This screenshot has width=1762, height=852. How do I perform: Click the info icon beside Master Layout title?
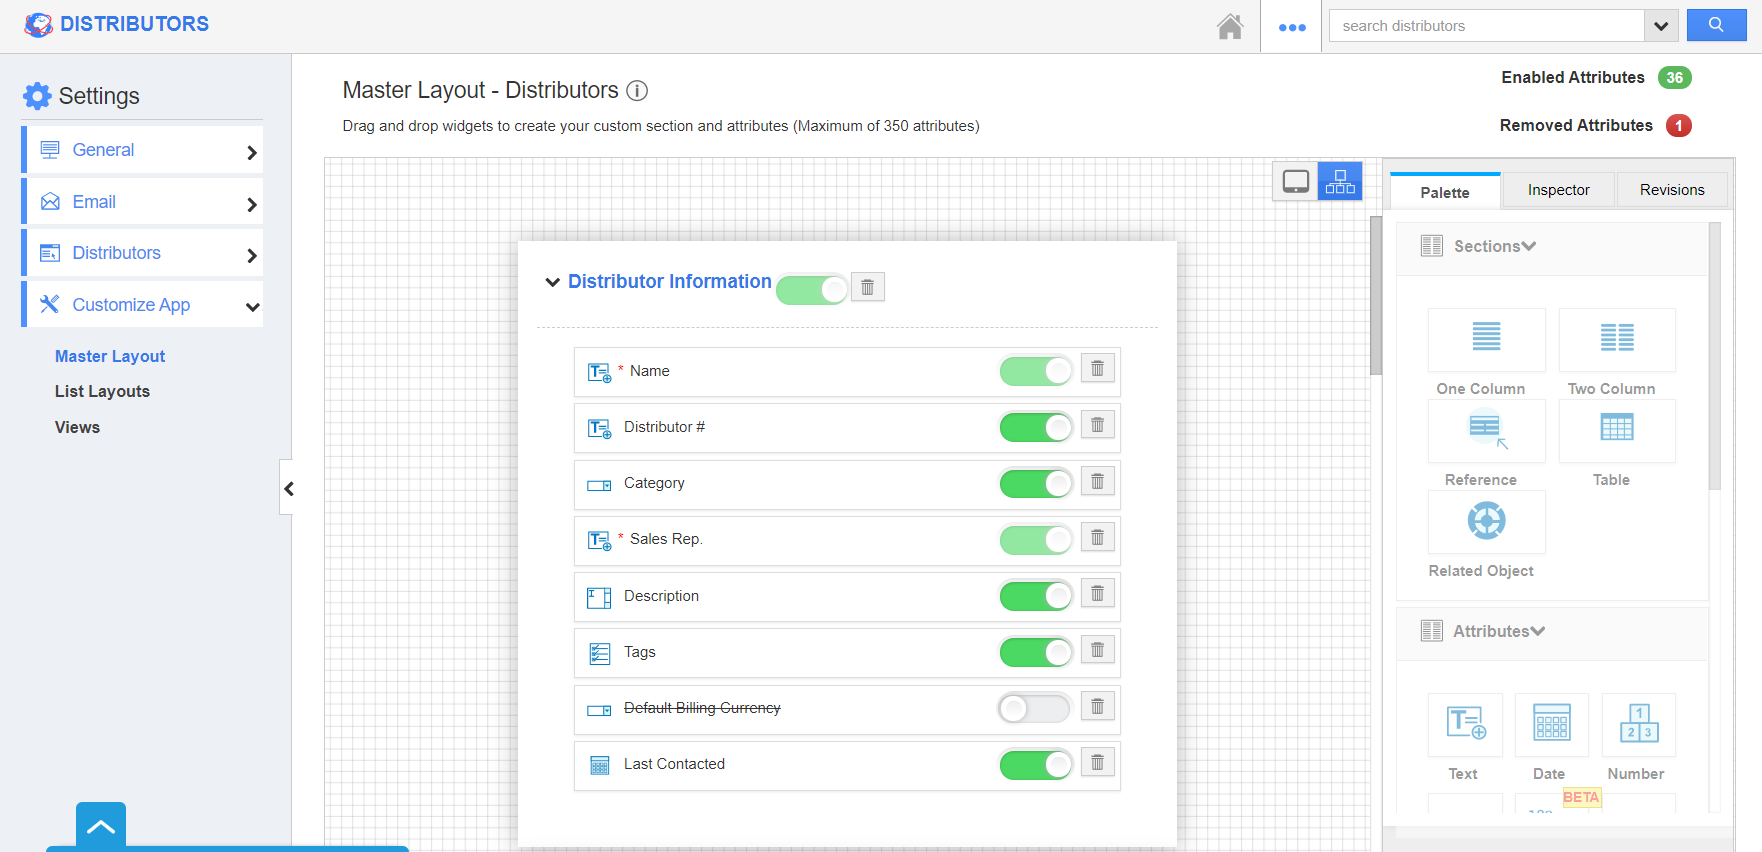(637, 91)
